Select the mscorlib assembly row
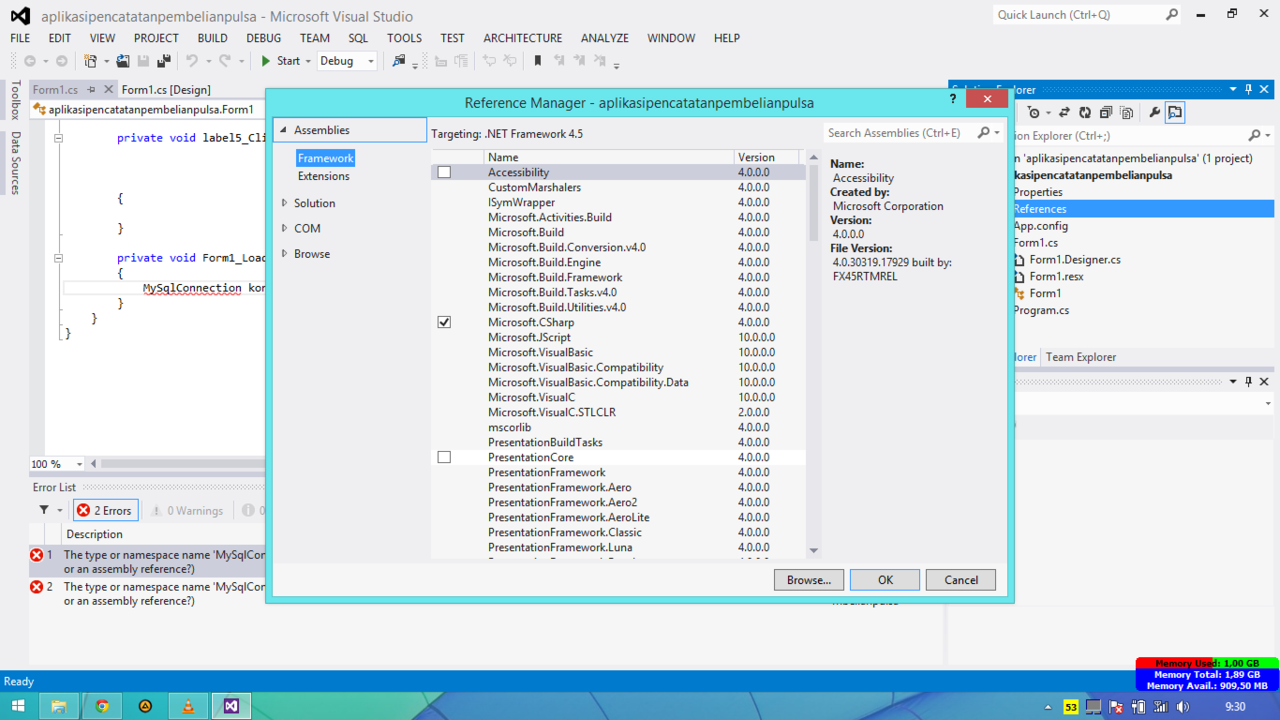 [618, 427]
